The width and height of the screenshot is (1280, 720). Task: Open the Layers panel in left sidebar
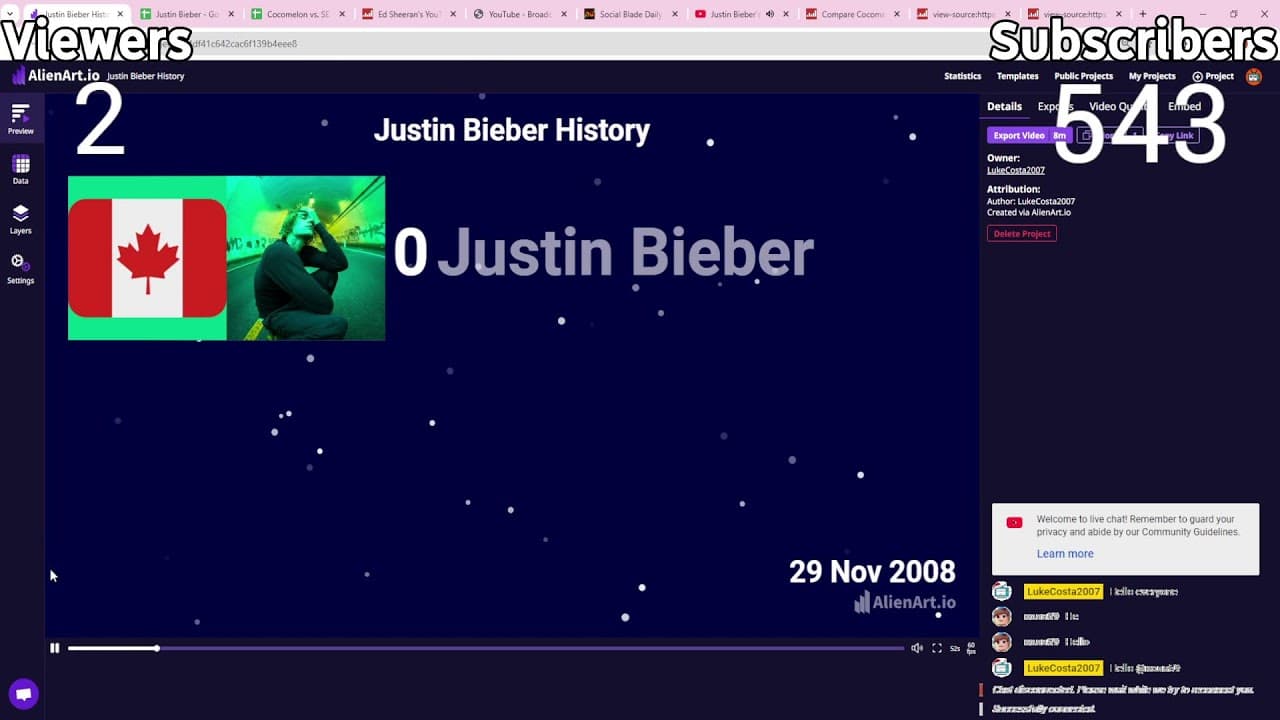click(x=21, y=219)
